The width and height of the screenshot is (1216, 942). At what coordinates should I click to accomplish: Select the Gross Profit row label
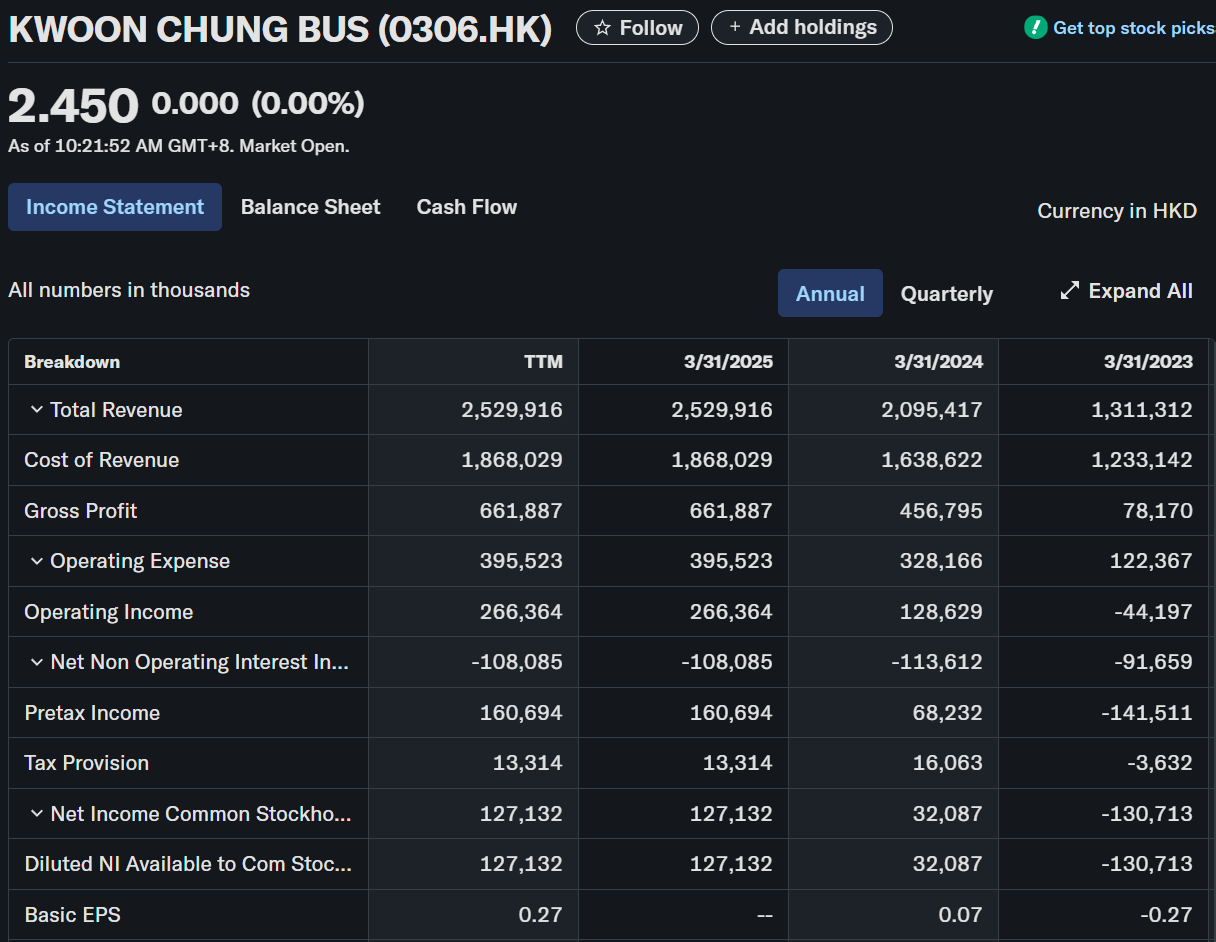point(81,511)
